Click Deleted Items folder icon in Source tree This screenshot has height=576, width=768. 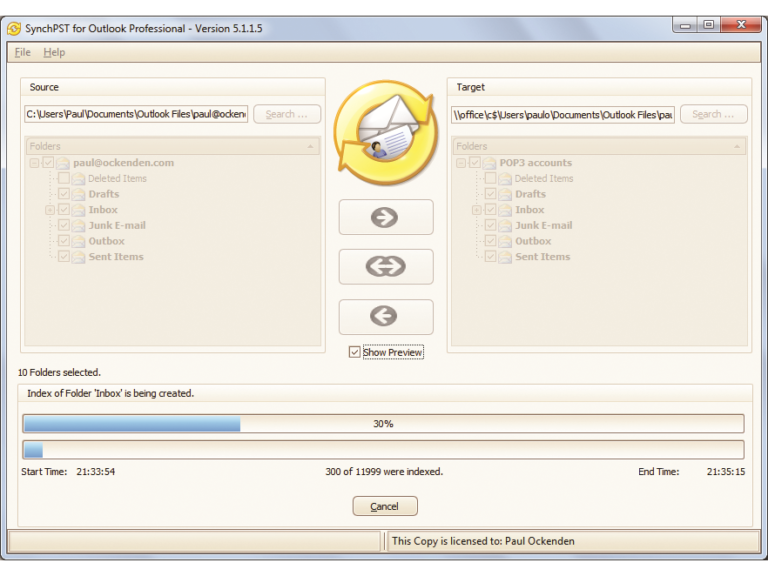78,179
